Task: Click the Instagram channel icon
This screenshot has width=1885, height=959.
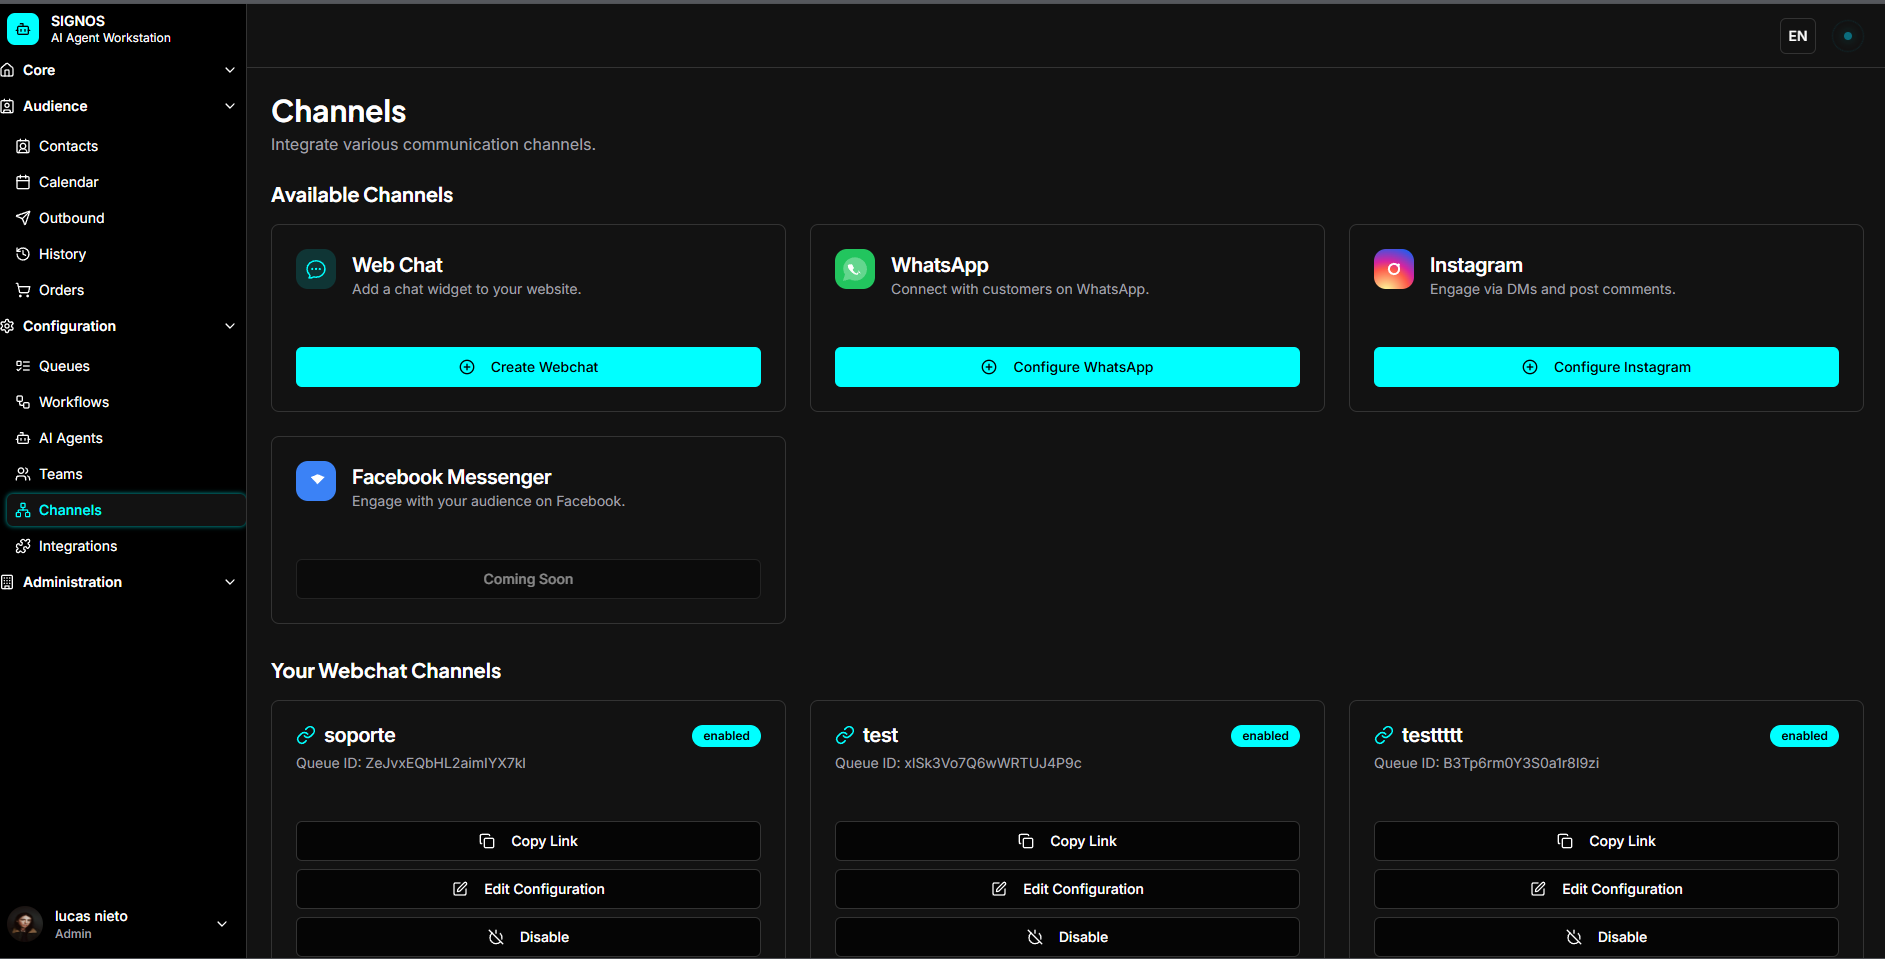Action: click(1393, 269)
